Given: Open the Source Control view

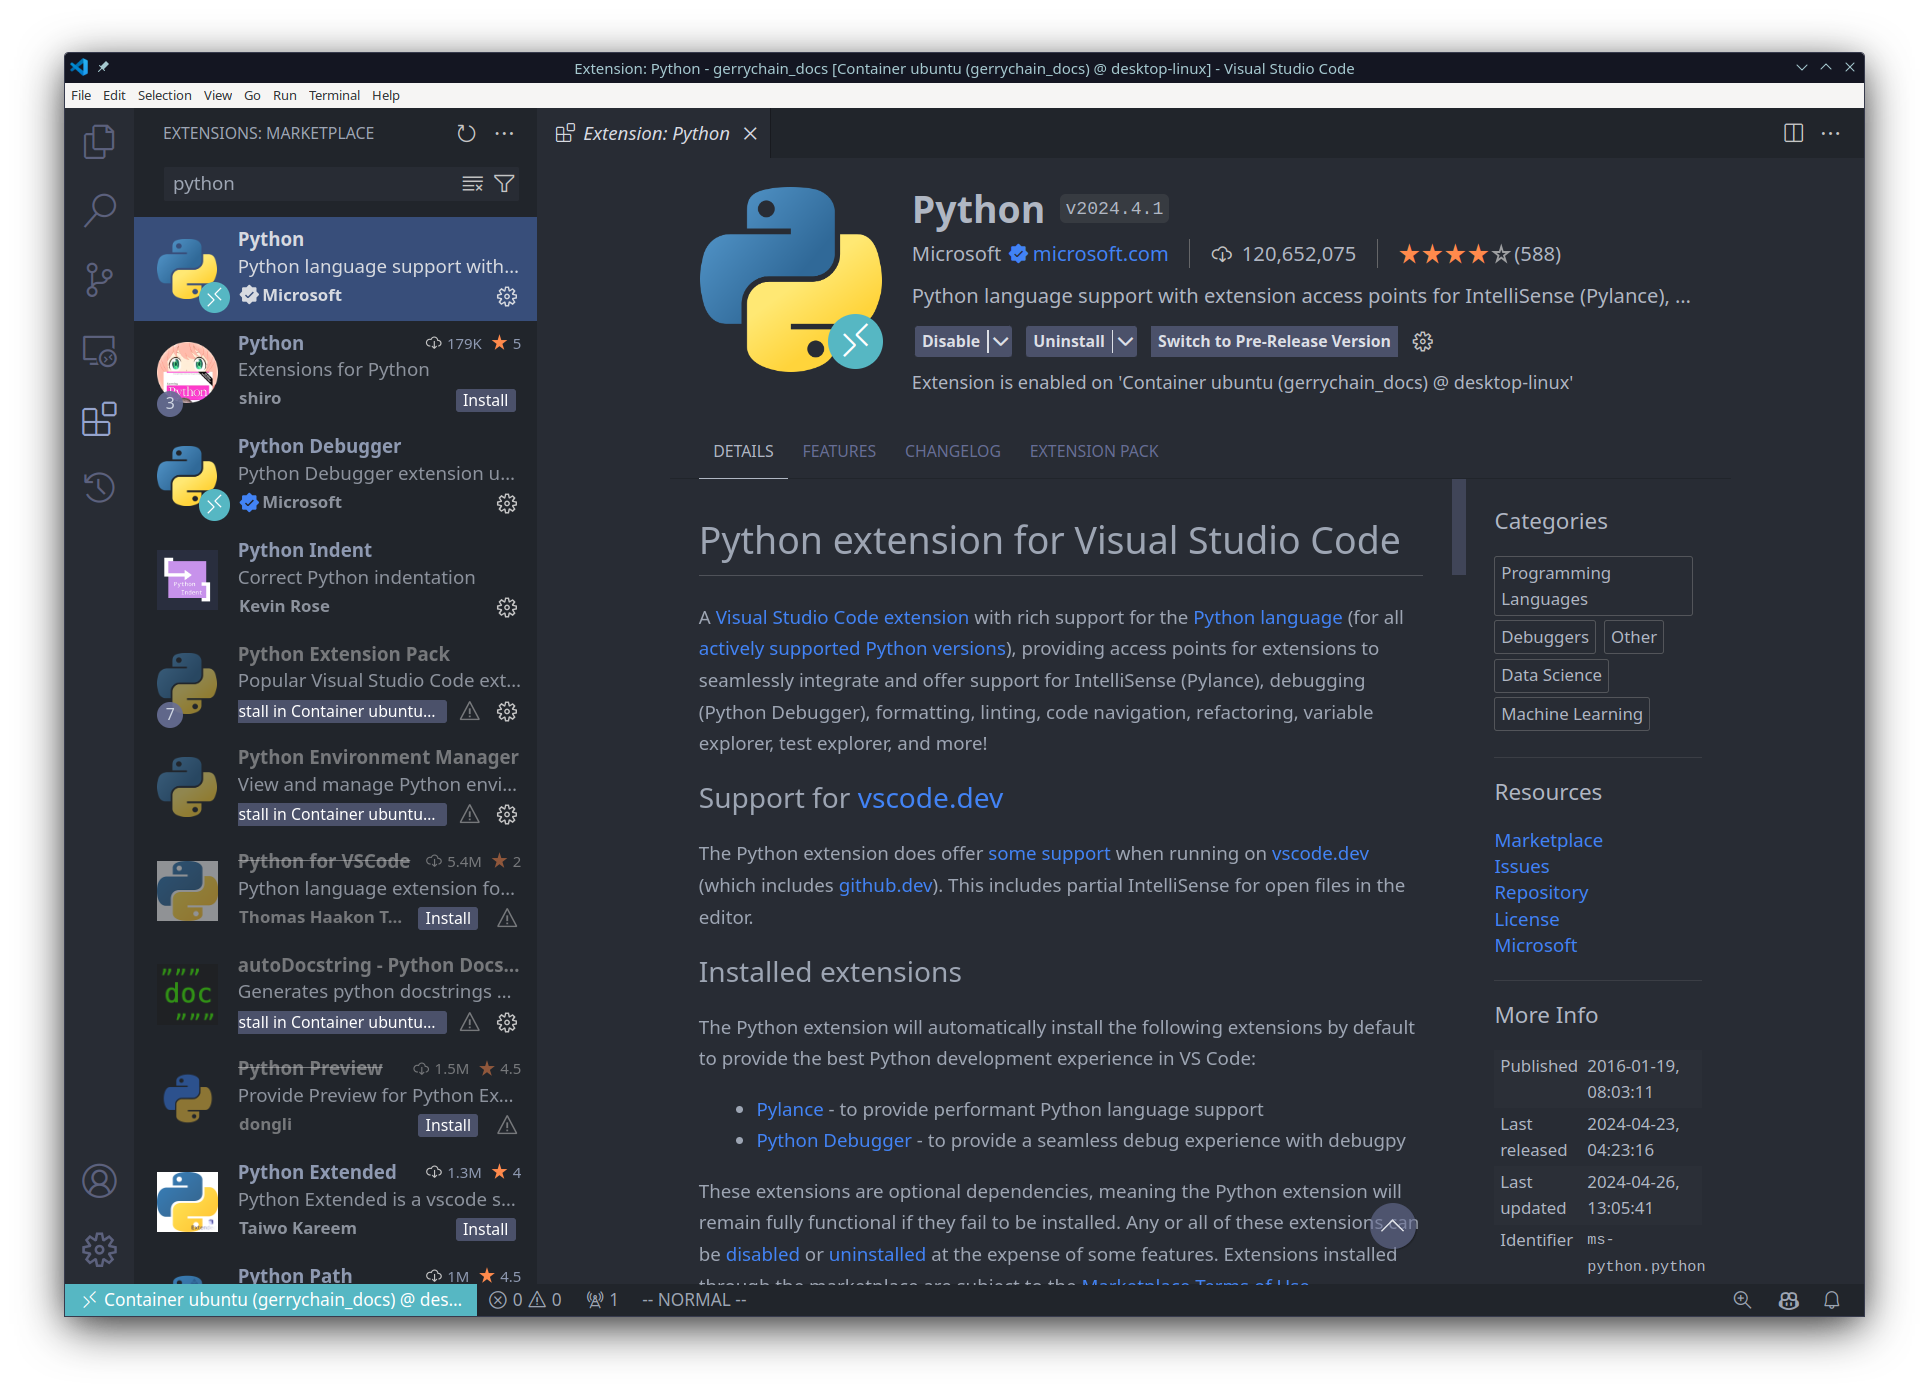Looking at the screenshot, I should tap(99, 280).
